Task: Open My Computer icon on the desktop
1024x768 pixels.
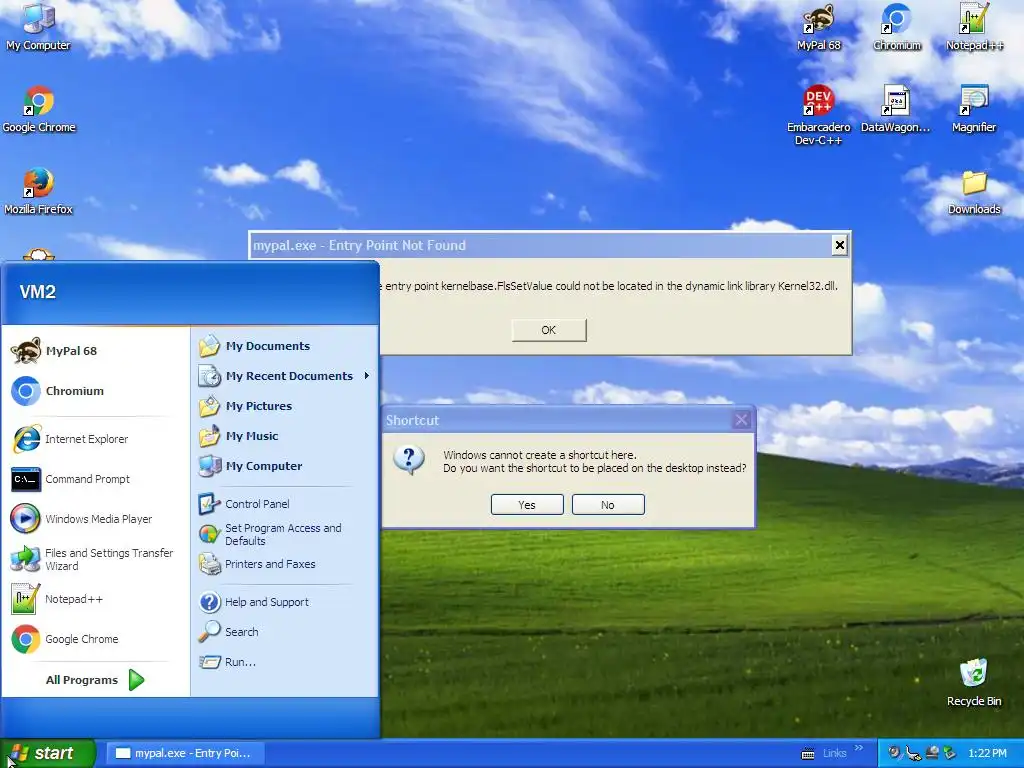Action: [x=38, y=26]
